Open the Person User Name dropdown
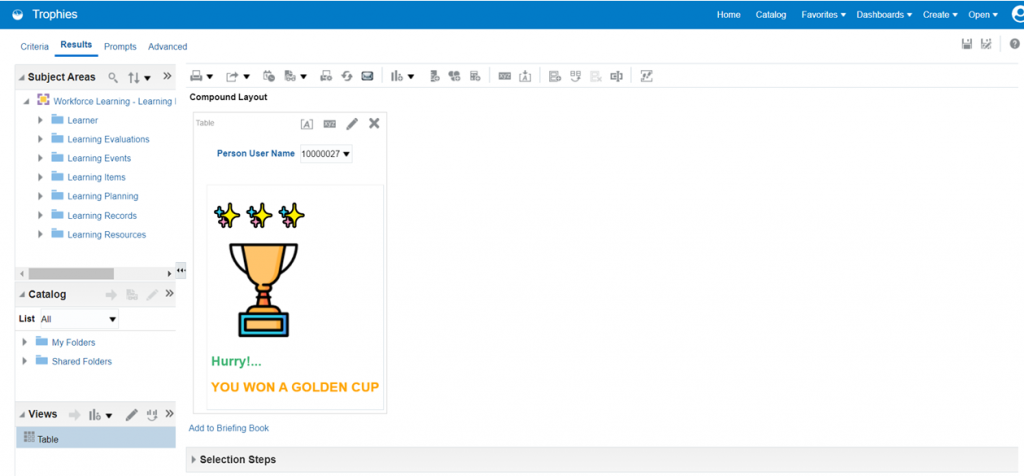Viewport: 1024px width, 476px height. point(326,154)
